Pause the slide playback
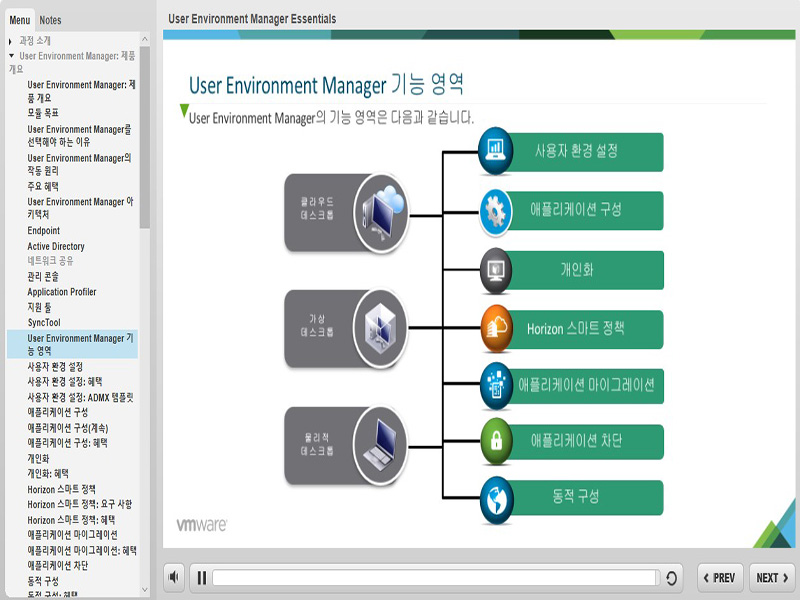The image size is (800, 600). click(x=202, y=578)
